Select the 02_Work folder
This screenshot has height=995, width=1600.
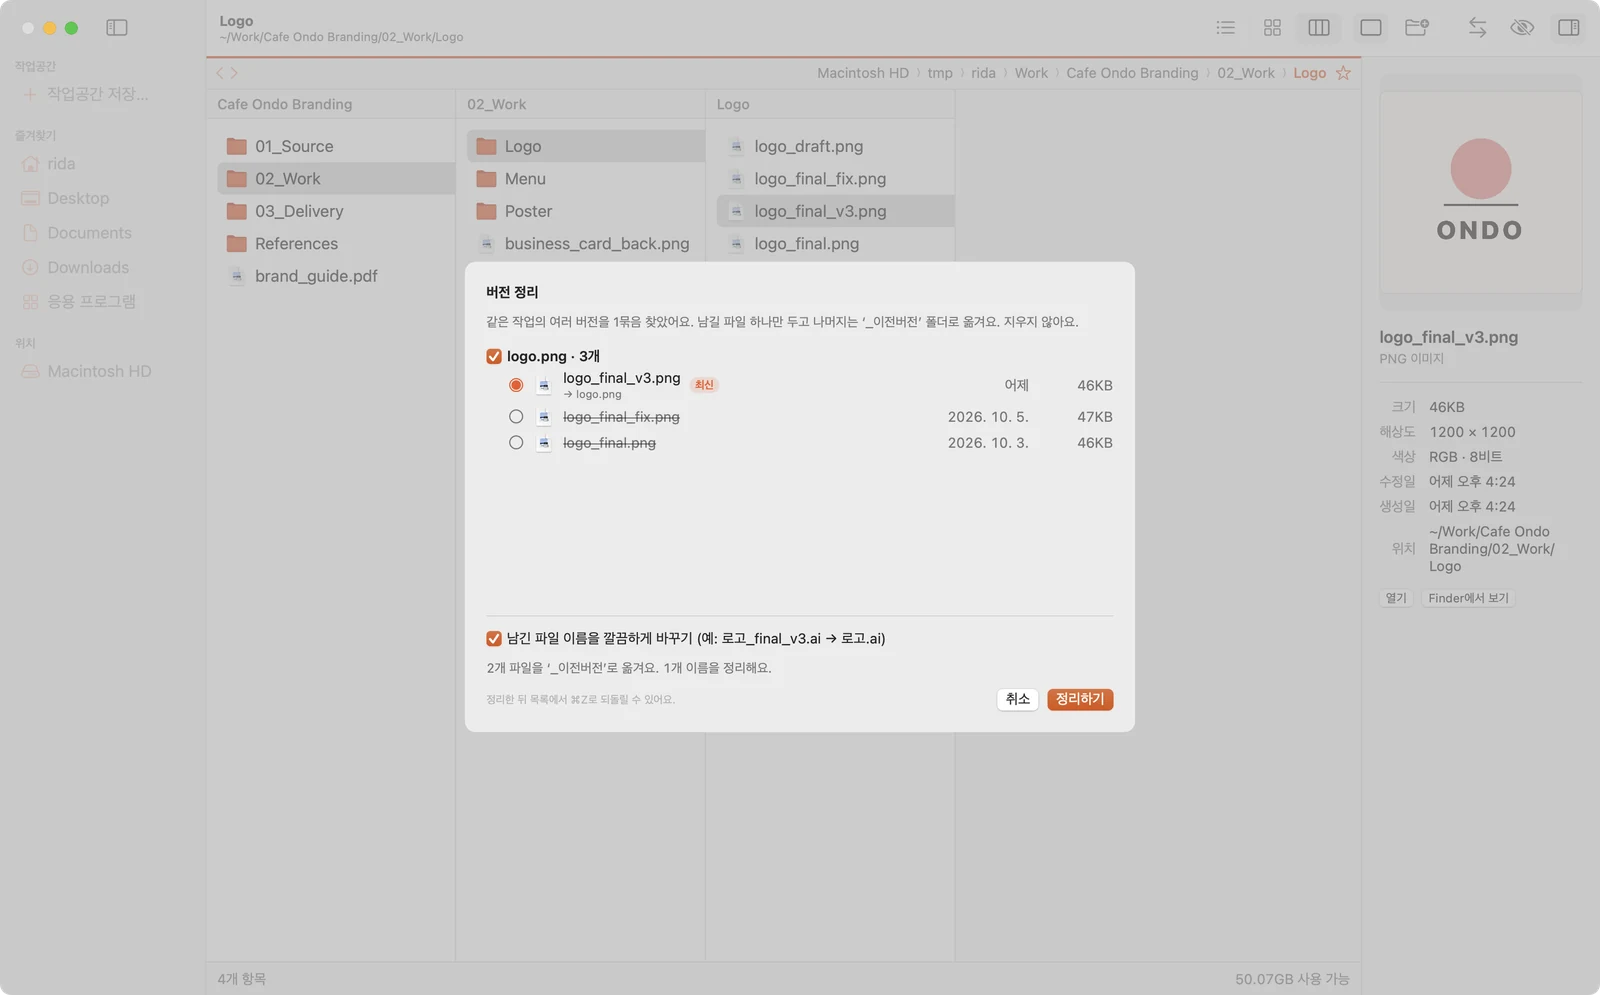point(336,179)
